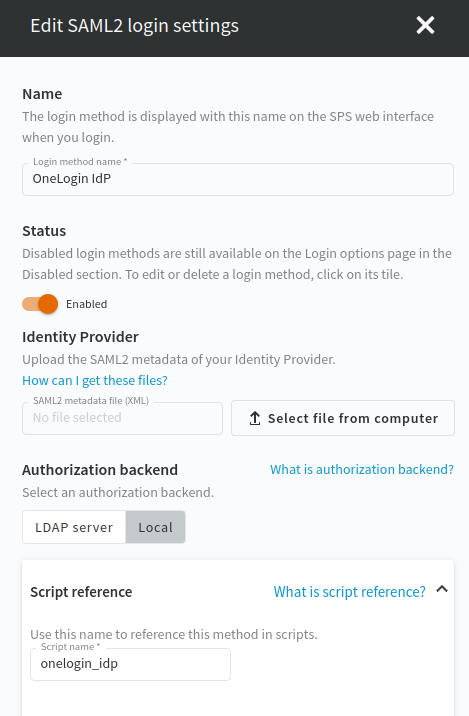Click Select file from computer button

pos(343,418)
